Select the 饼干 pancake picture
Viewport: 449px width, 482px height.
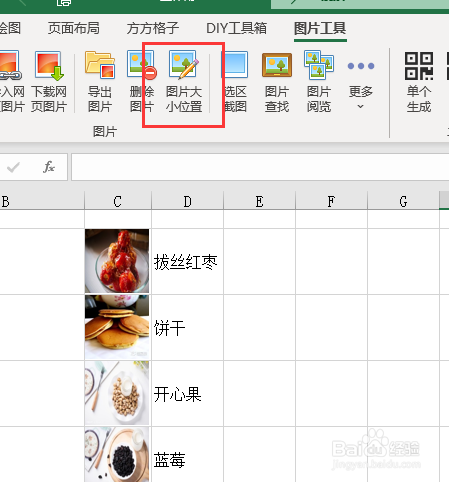117,327
